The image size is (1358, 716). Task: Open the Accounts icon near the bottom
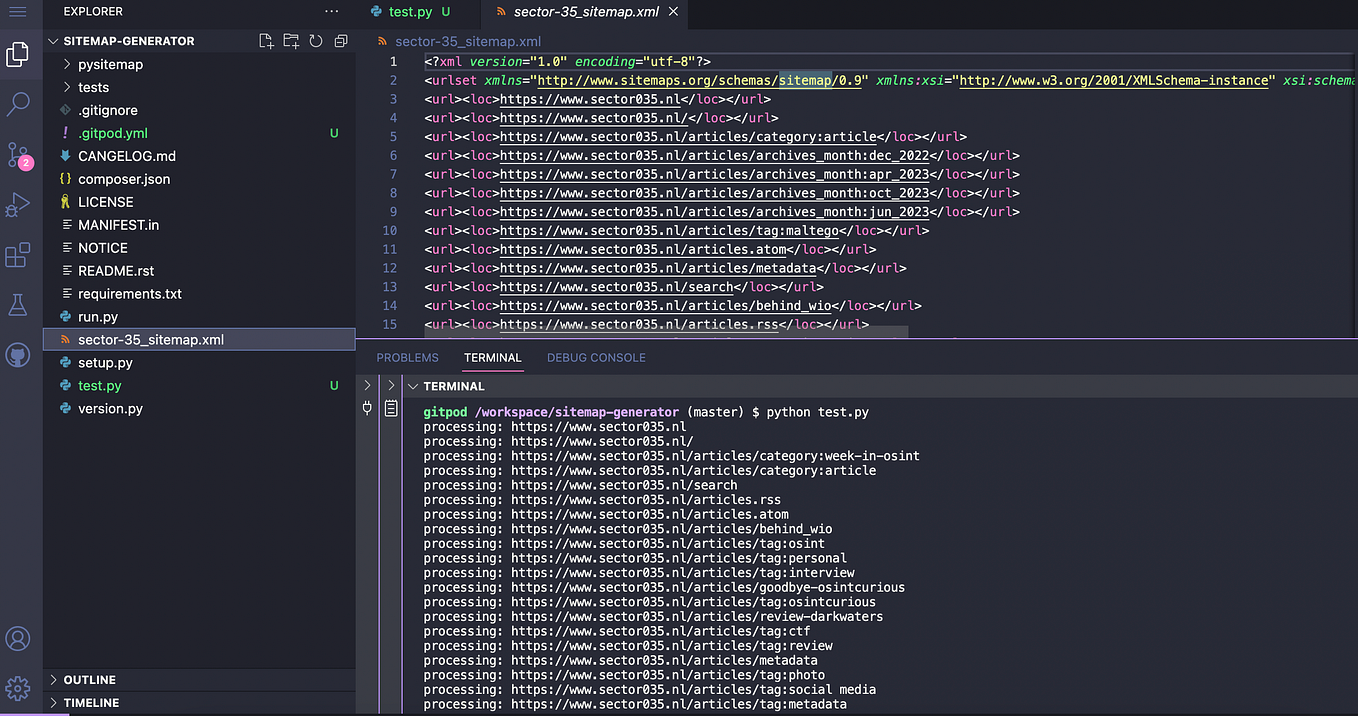[18, 638]
